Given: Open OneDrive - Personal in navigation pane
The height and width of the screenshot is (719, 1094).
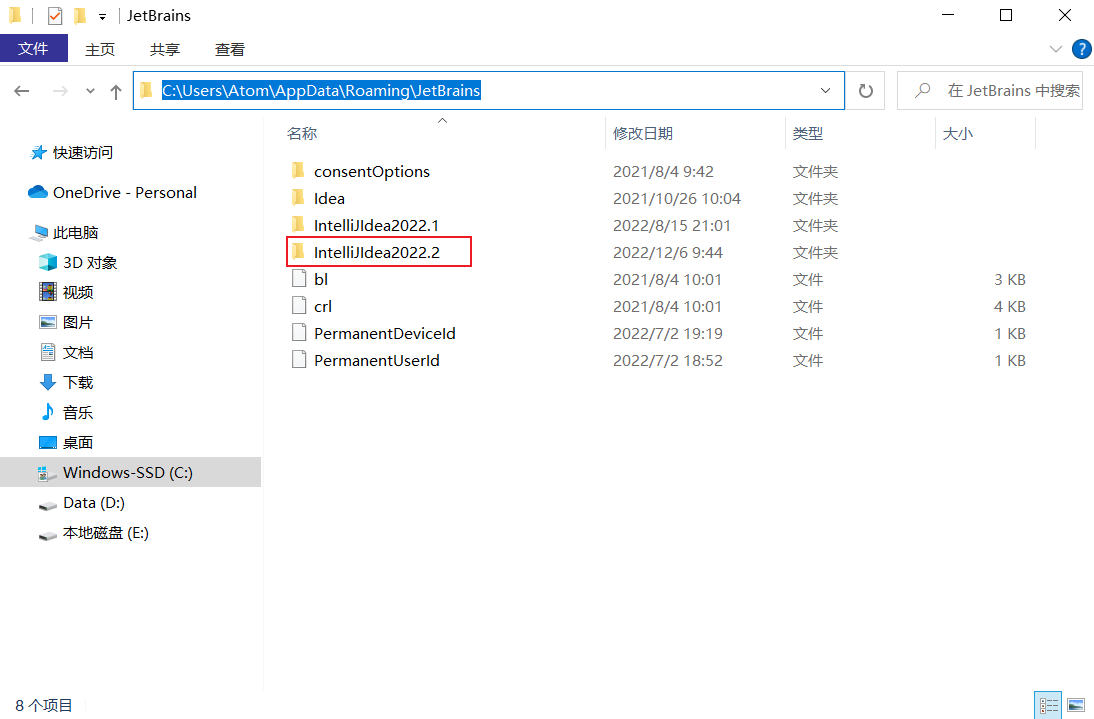Looking at the screenshot, I should [x=125, y=192].
